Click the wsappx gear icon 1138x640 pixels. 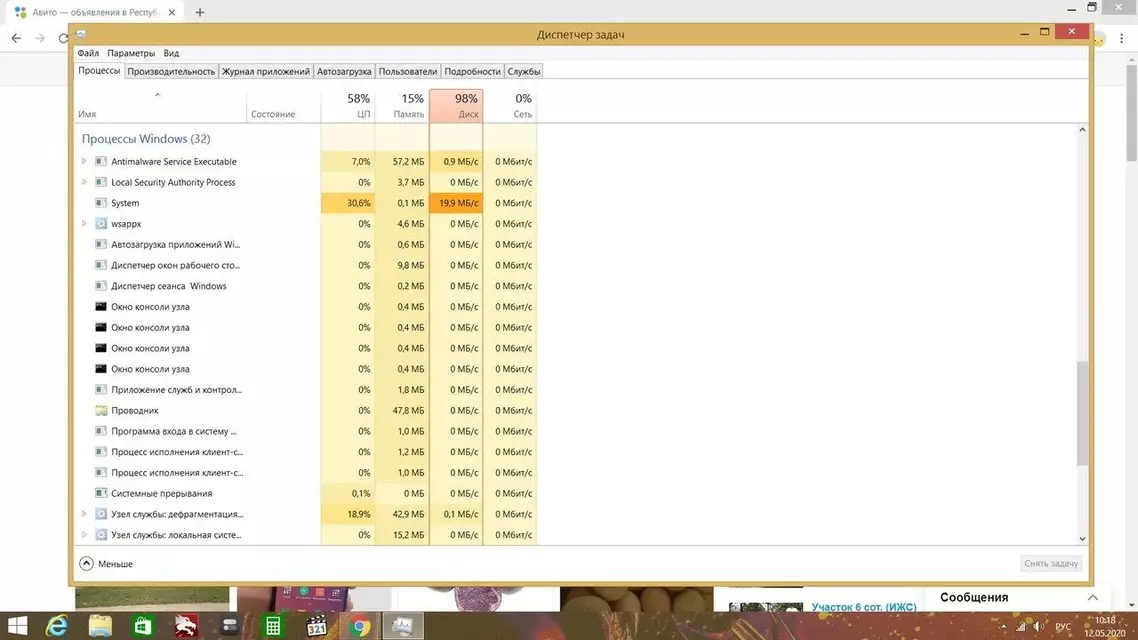click(101, 223)
